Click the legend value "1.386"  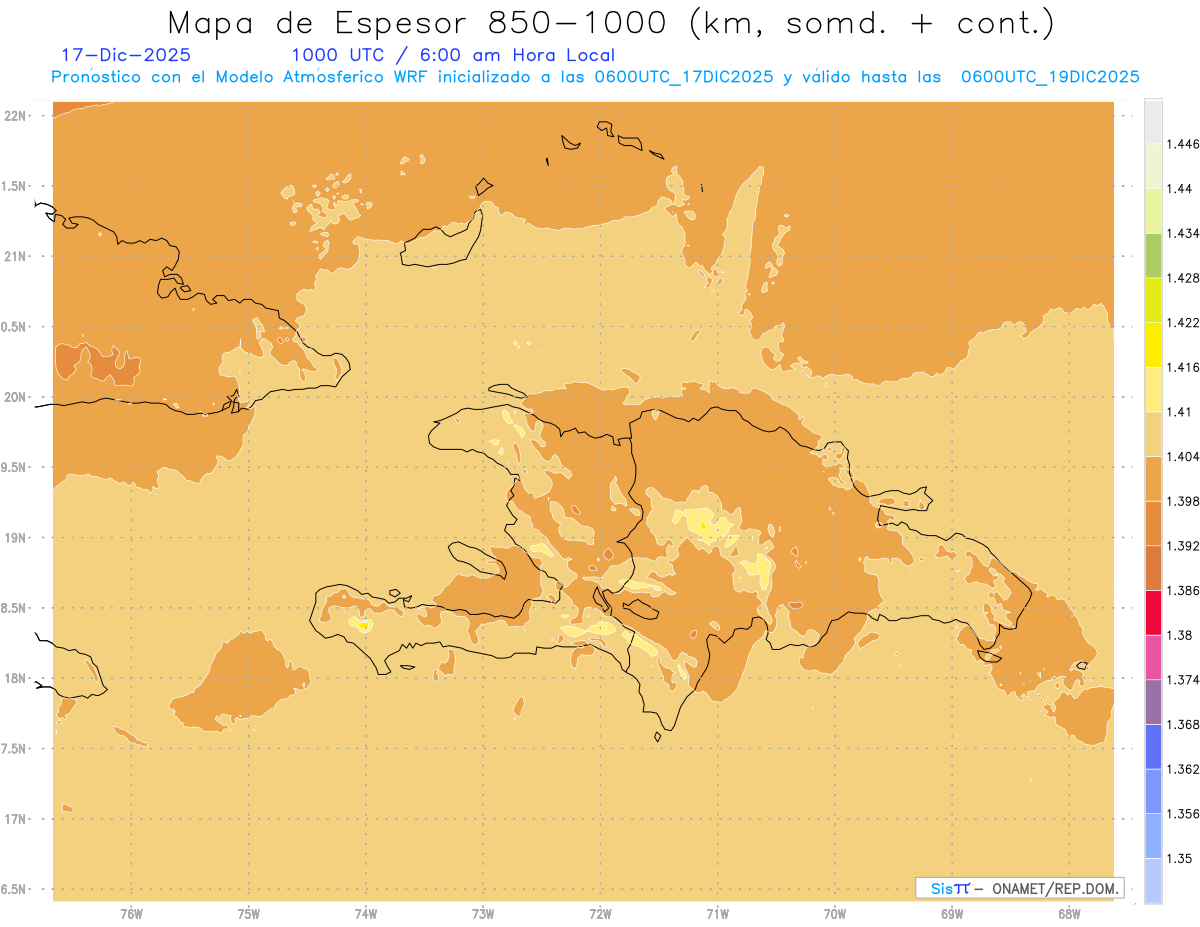coord(1182,590)
